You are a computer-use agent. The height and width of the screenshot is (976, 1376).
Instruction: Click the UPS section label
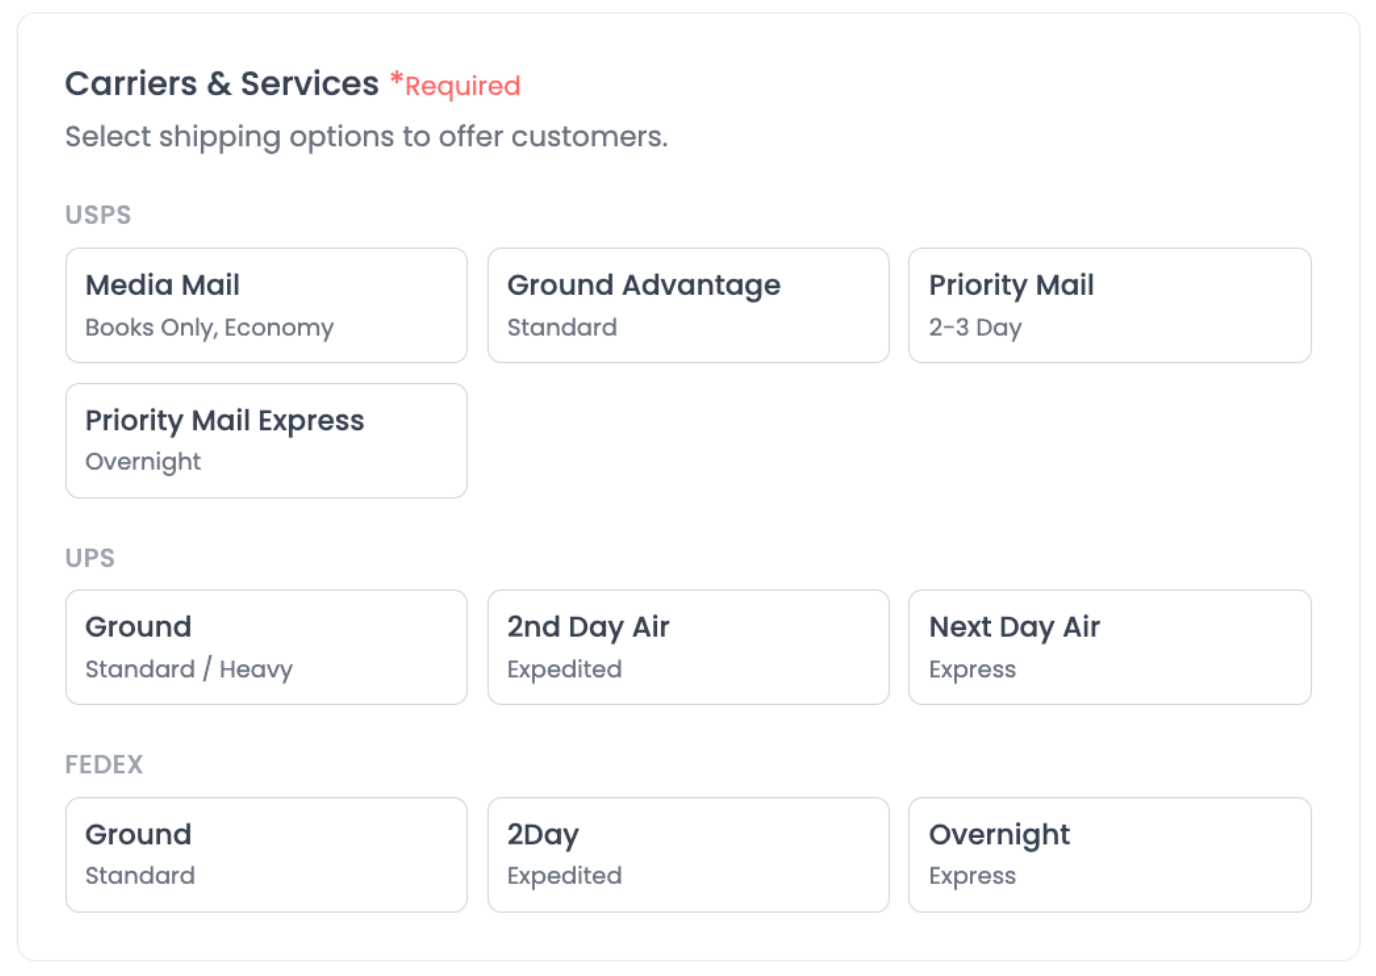click(90, 558)
